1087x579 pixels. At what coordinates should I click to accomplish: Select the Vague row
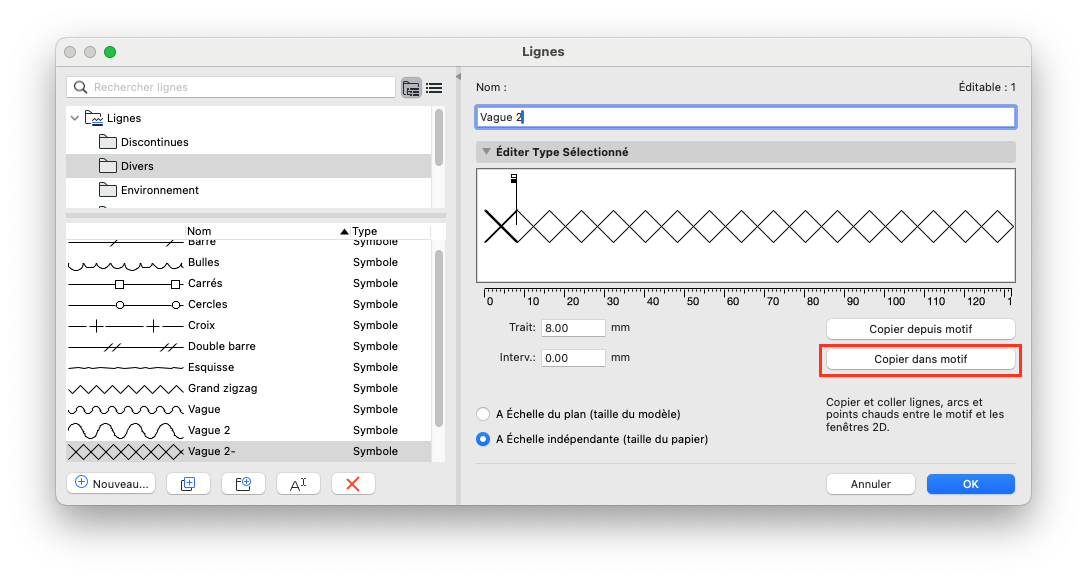coord(248,410)
